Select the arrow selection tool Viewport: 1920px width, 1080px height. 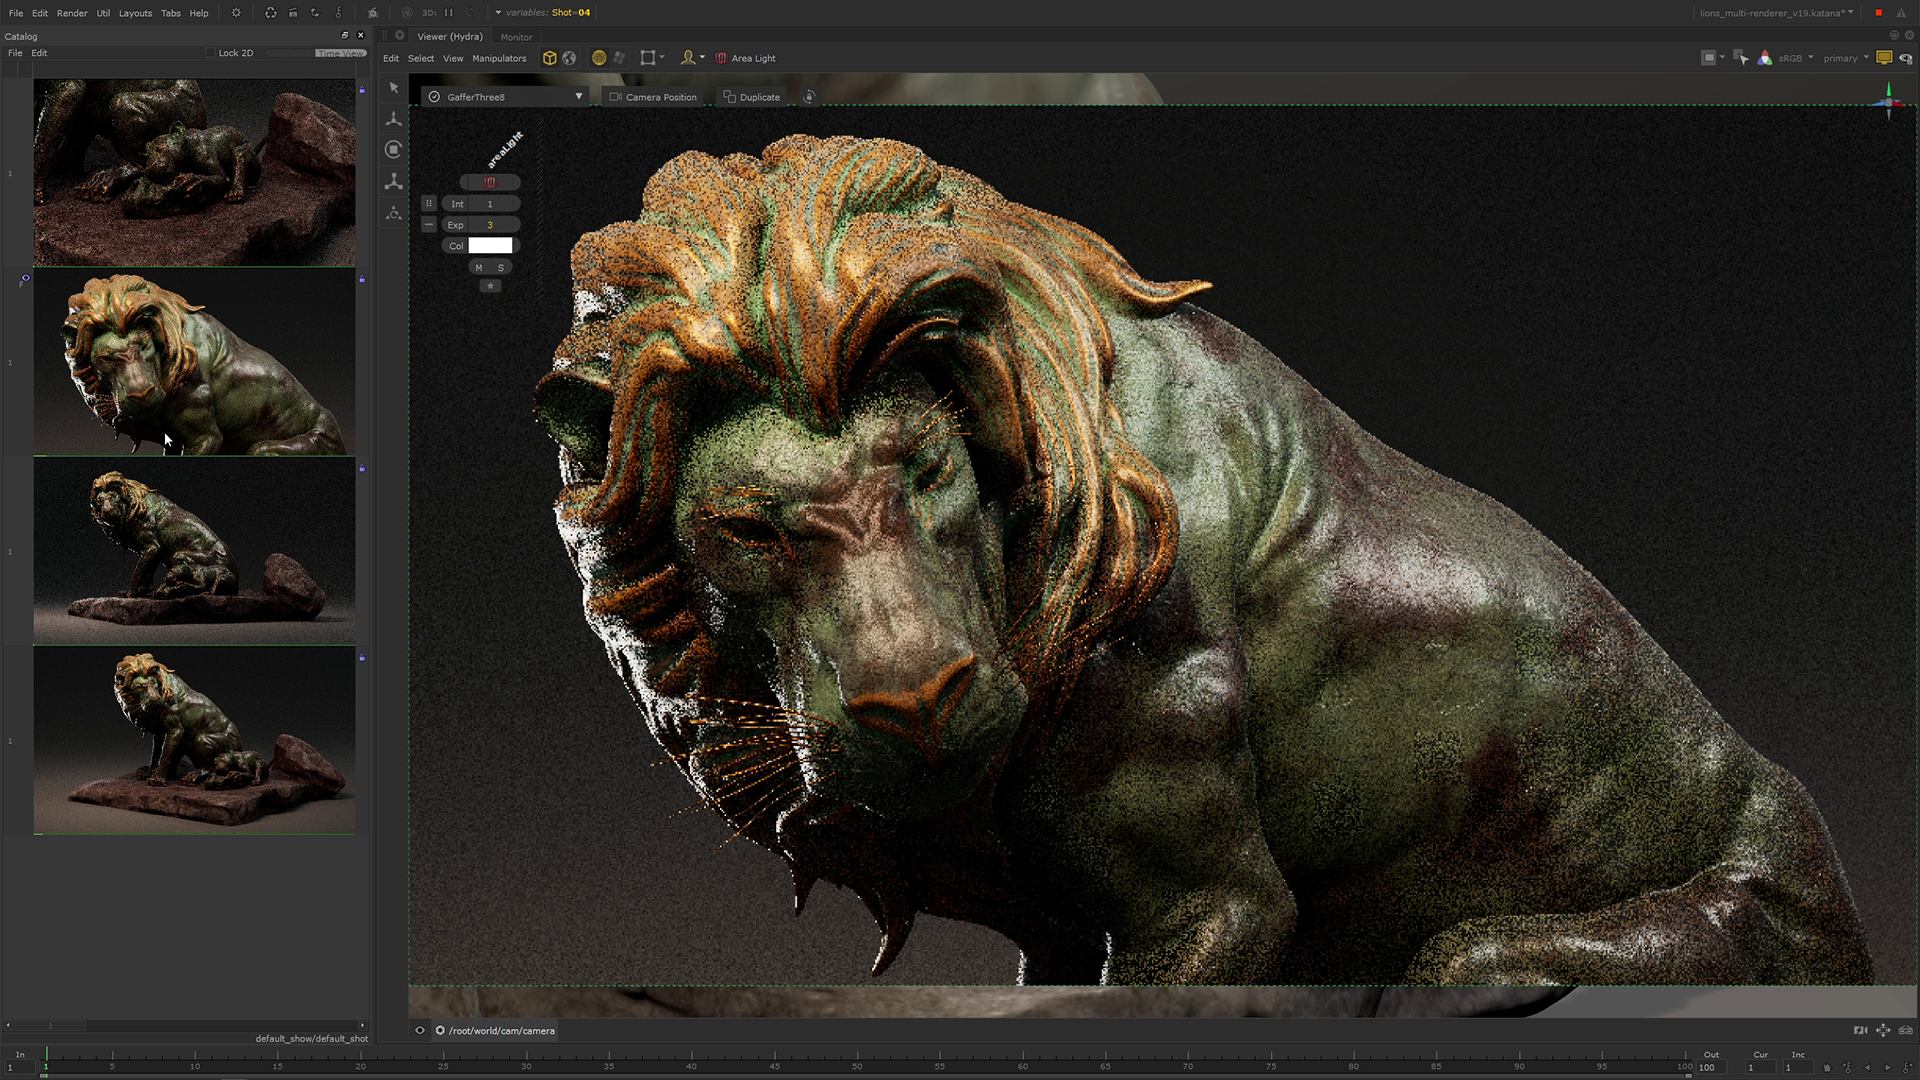point(394,88)
